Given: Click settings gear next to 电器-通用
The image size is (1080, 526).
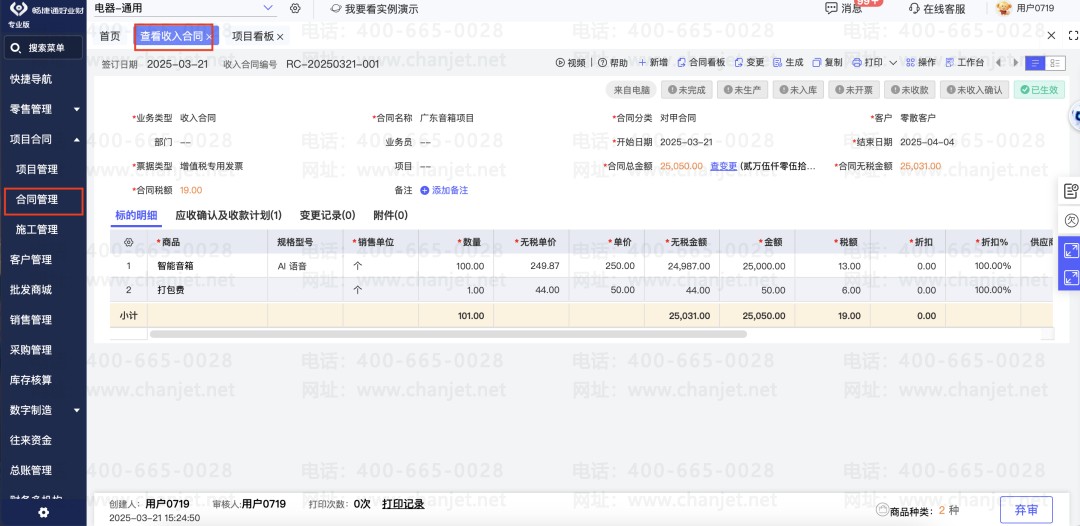Looking at the screenshot, I should pos(295,8).
